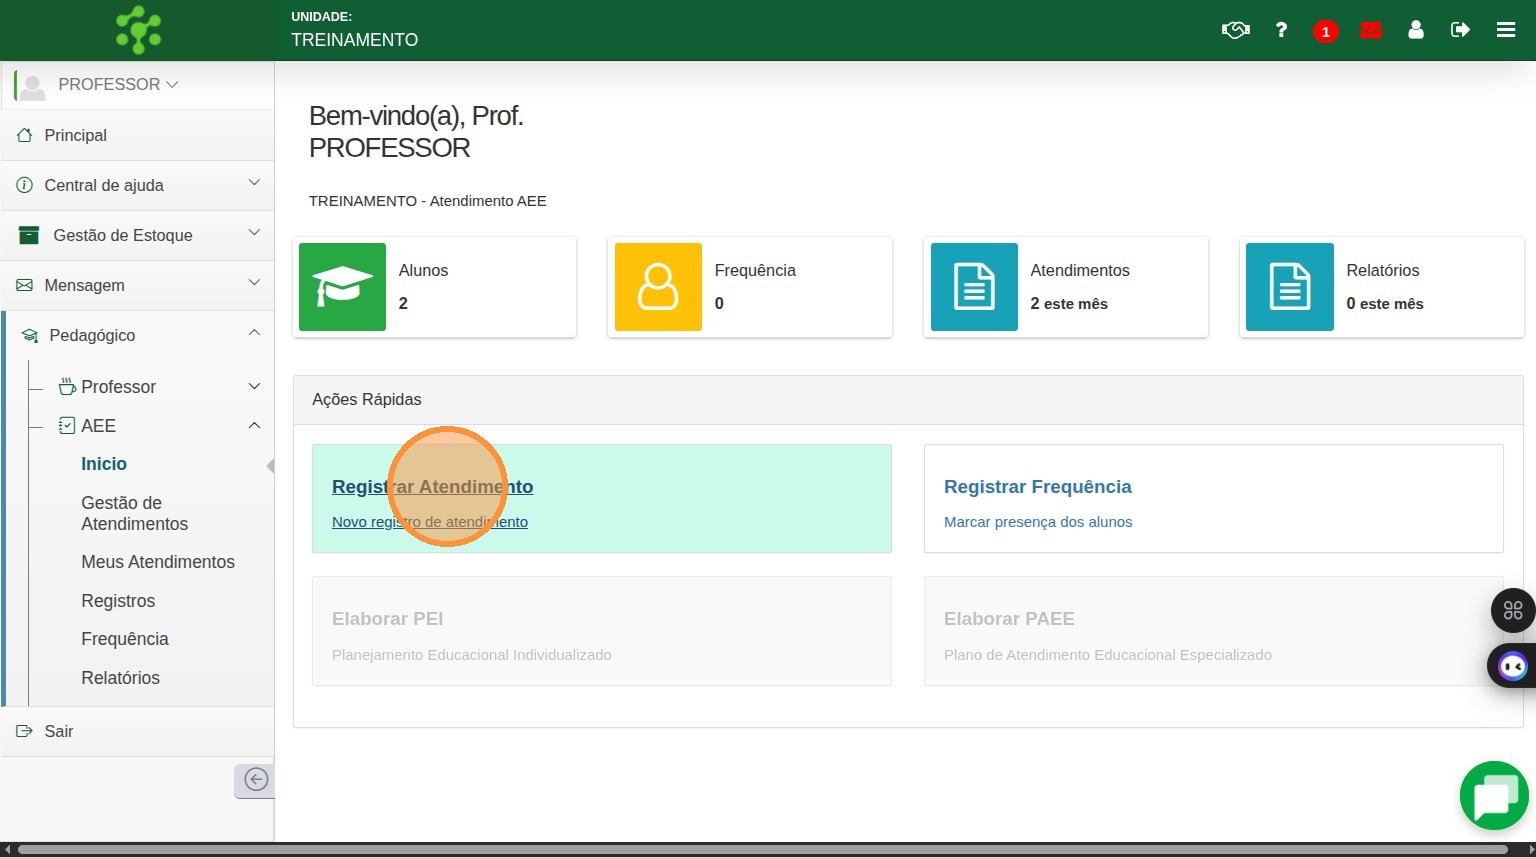The height and width of the screenshot is (857, 1536).
Task: Click the disabled Elaborar PEI card
Action: 602,631
